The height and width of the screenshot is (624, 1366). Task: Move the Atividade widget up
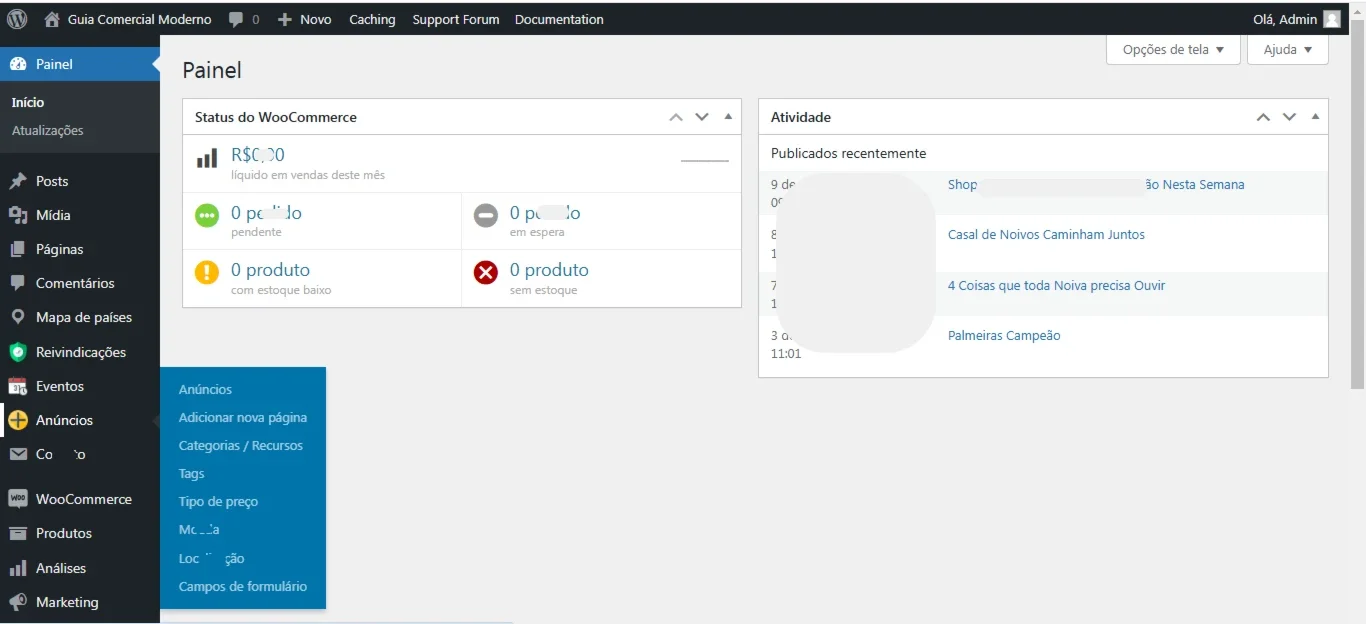point(1263,117)
